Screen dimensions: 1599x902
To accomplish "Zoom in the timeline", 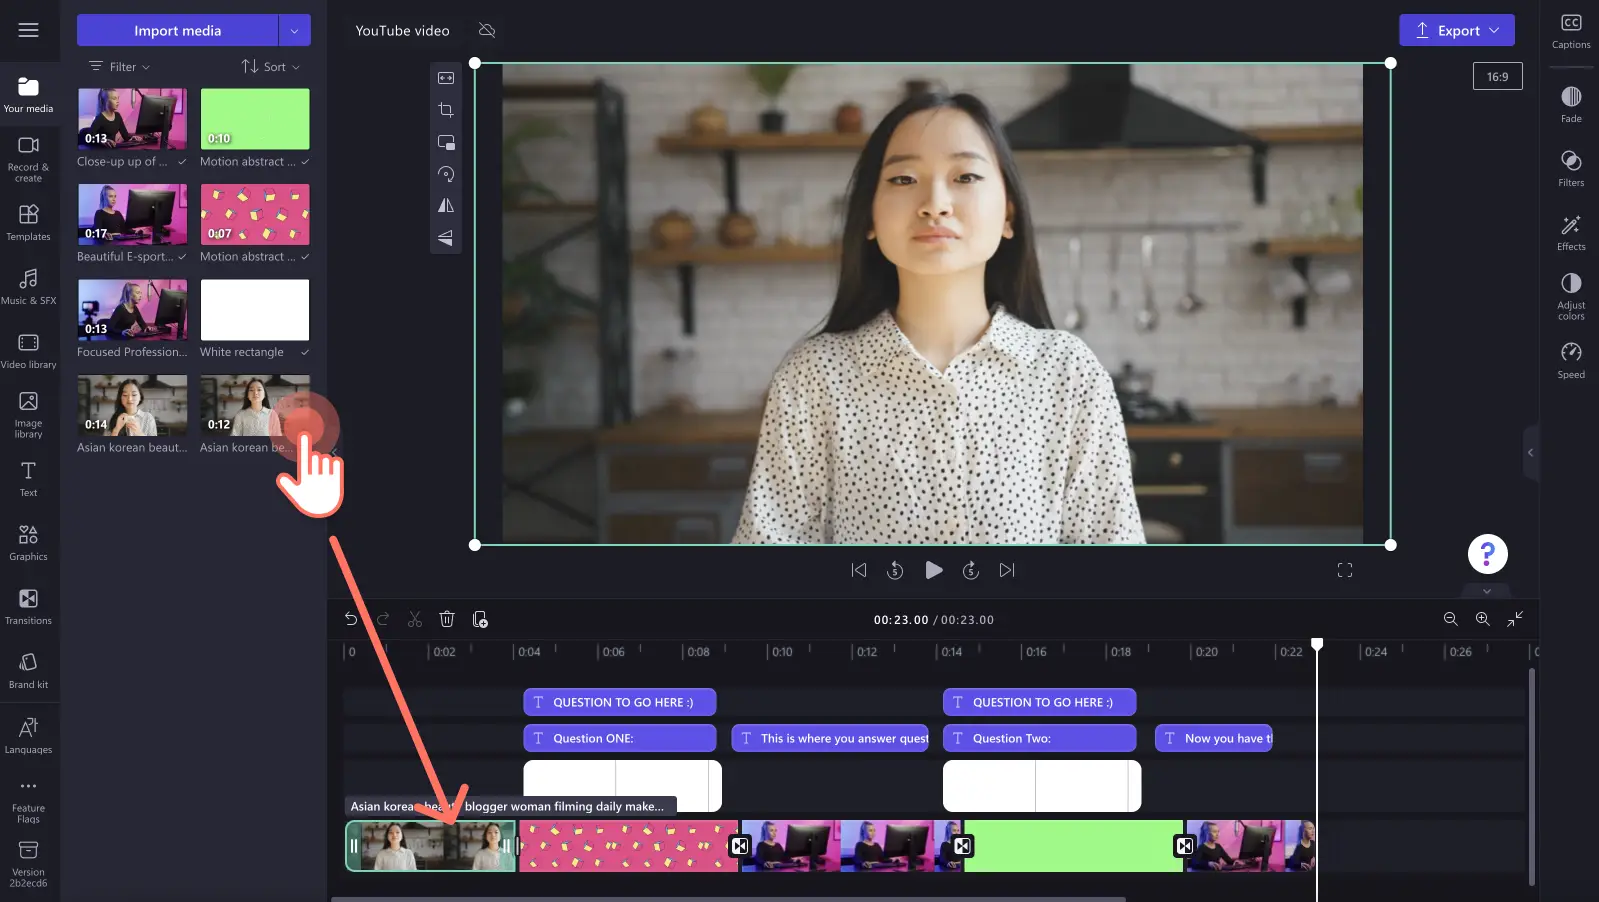I will click(1483, 619).
